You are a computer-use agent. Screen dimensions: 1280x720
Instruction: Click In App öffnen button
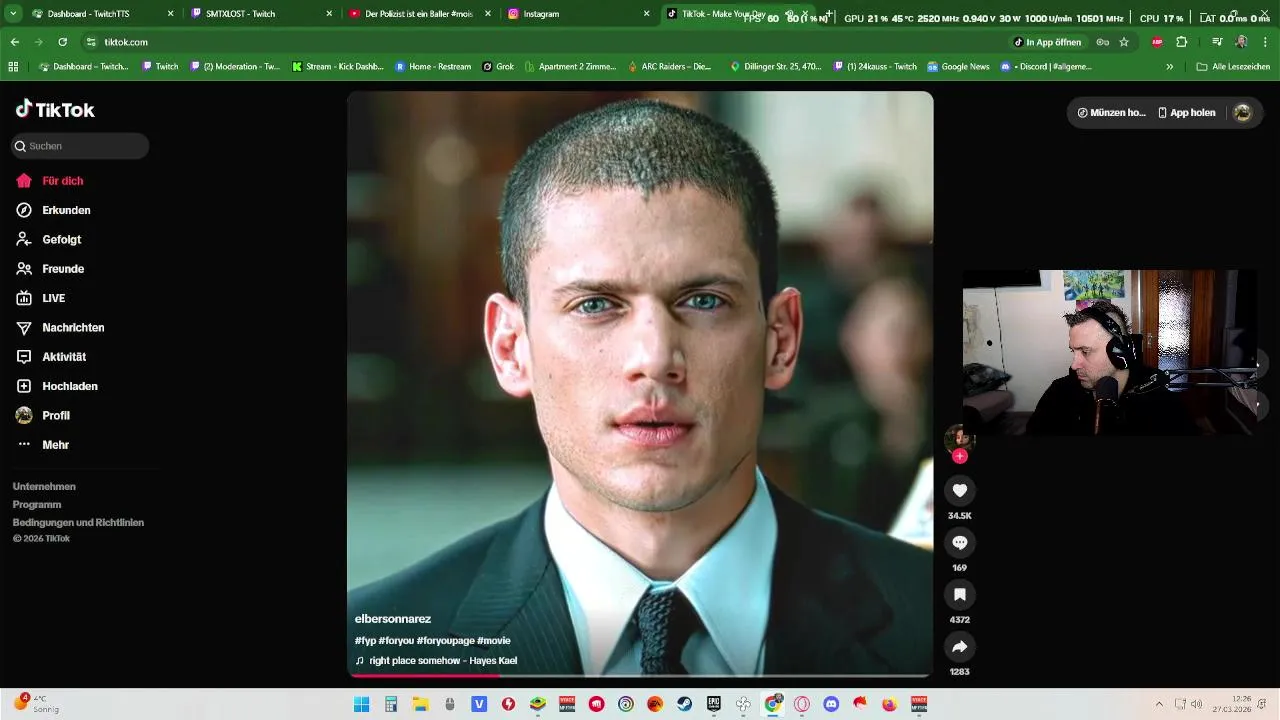pos(1048,42)
